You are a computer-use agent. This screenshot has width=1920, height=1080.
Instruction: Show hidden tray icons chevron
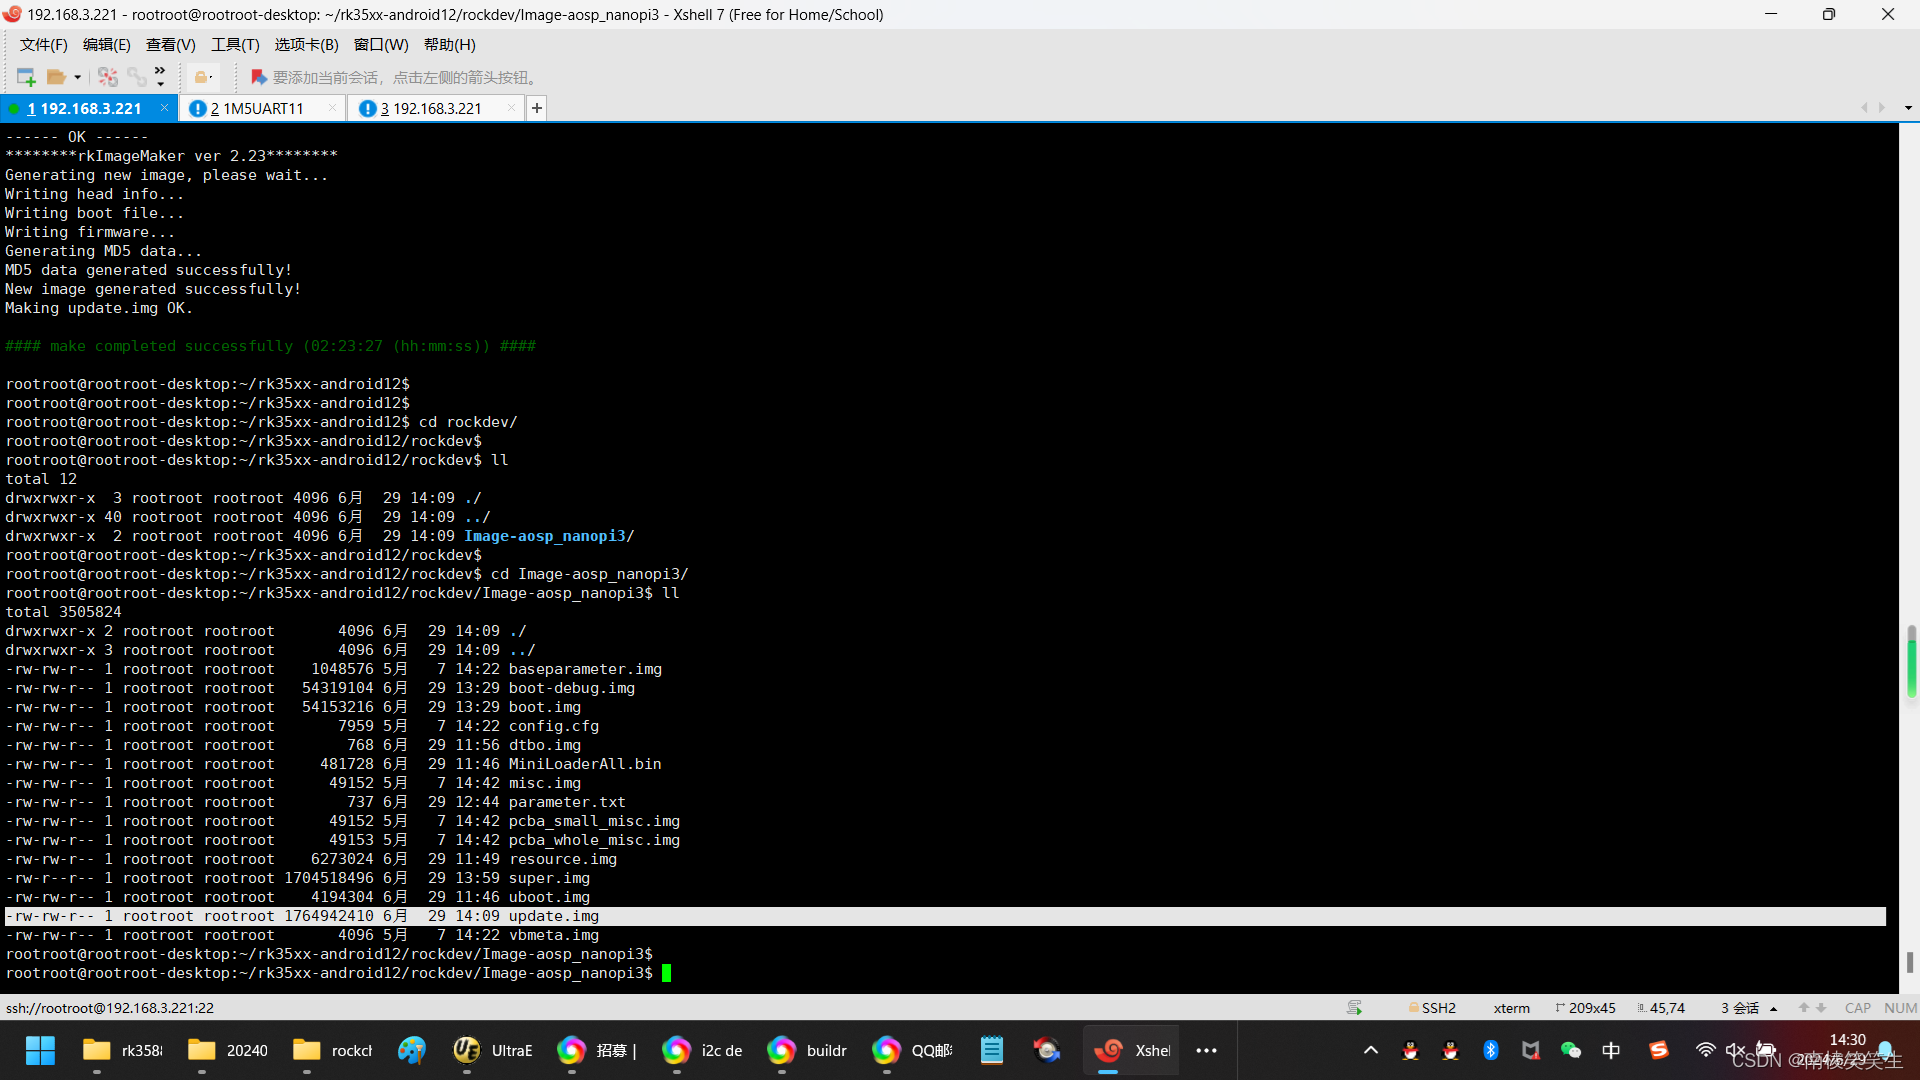[x=1371, y=1050]
